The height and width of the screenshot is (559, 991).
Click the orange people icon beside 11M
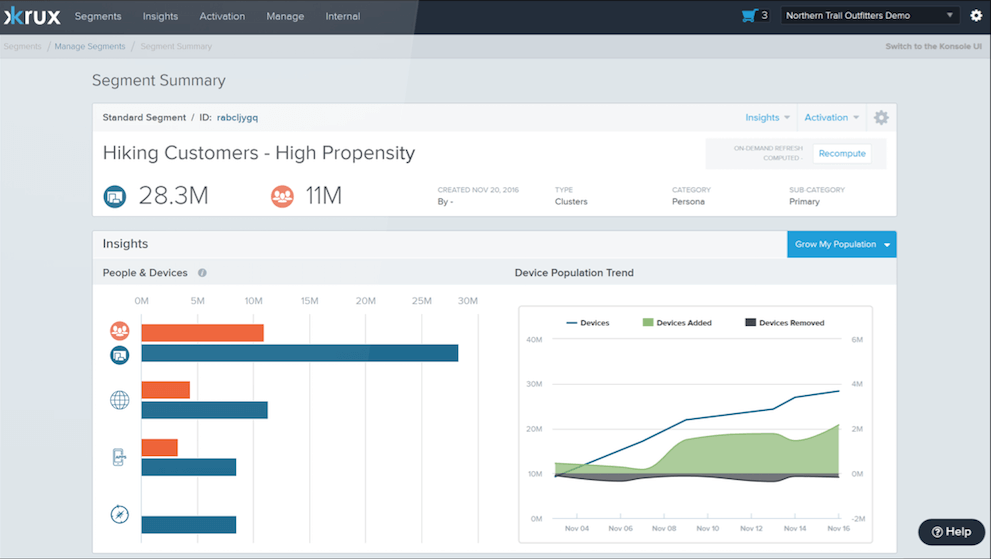(282, 197)
